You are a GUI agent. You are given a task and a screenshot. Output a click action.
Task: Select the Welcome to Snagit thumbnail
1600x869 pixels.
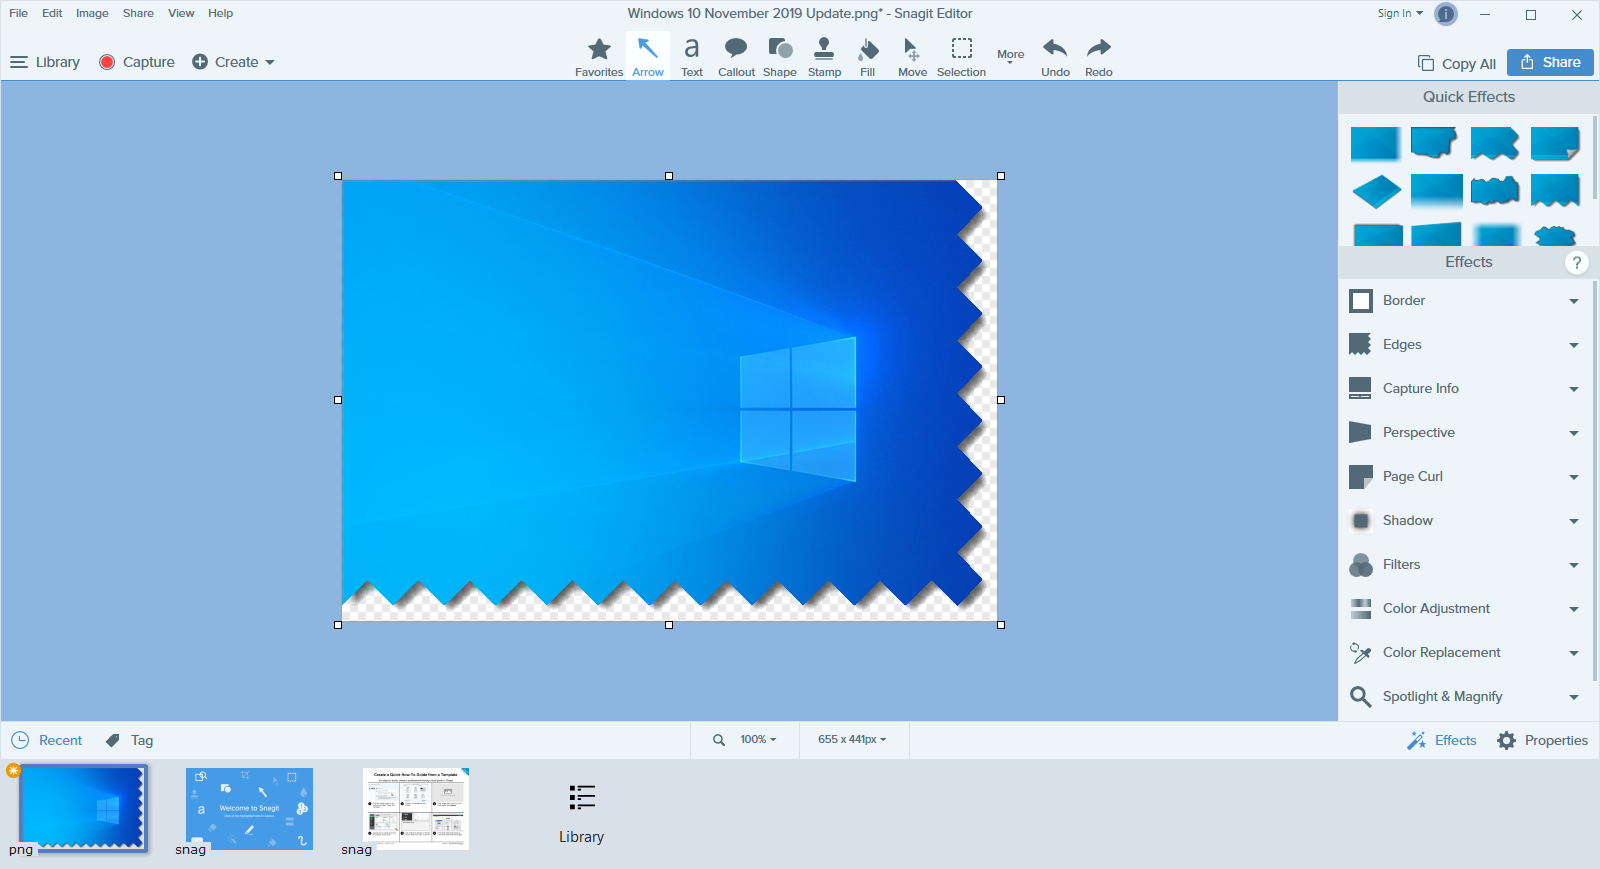[x=249, y=809]
